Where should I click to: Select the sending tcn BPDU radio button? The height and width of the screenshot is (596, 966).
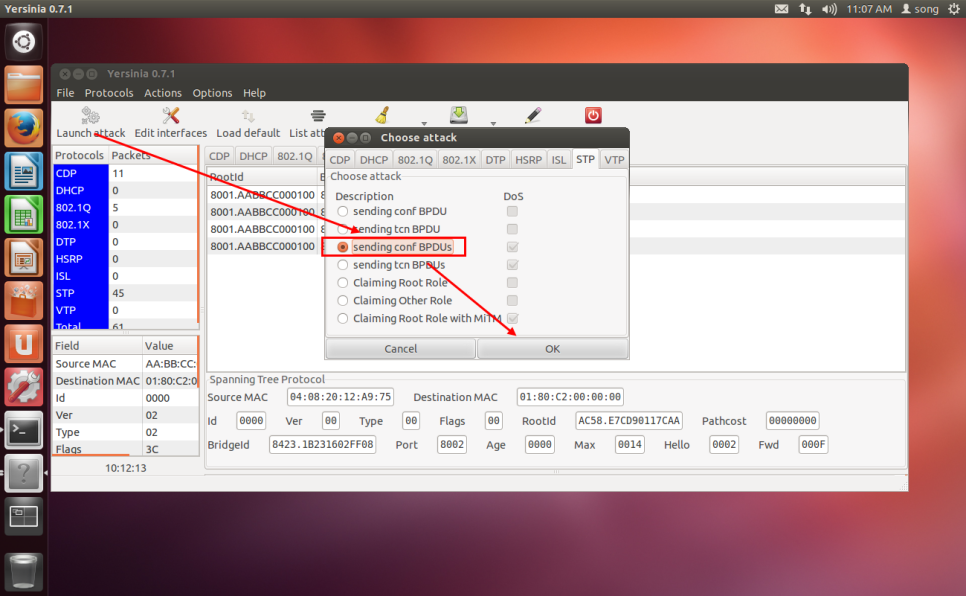click(343, 229)
